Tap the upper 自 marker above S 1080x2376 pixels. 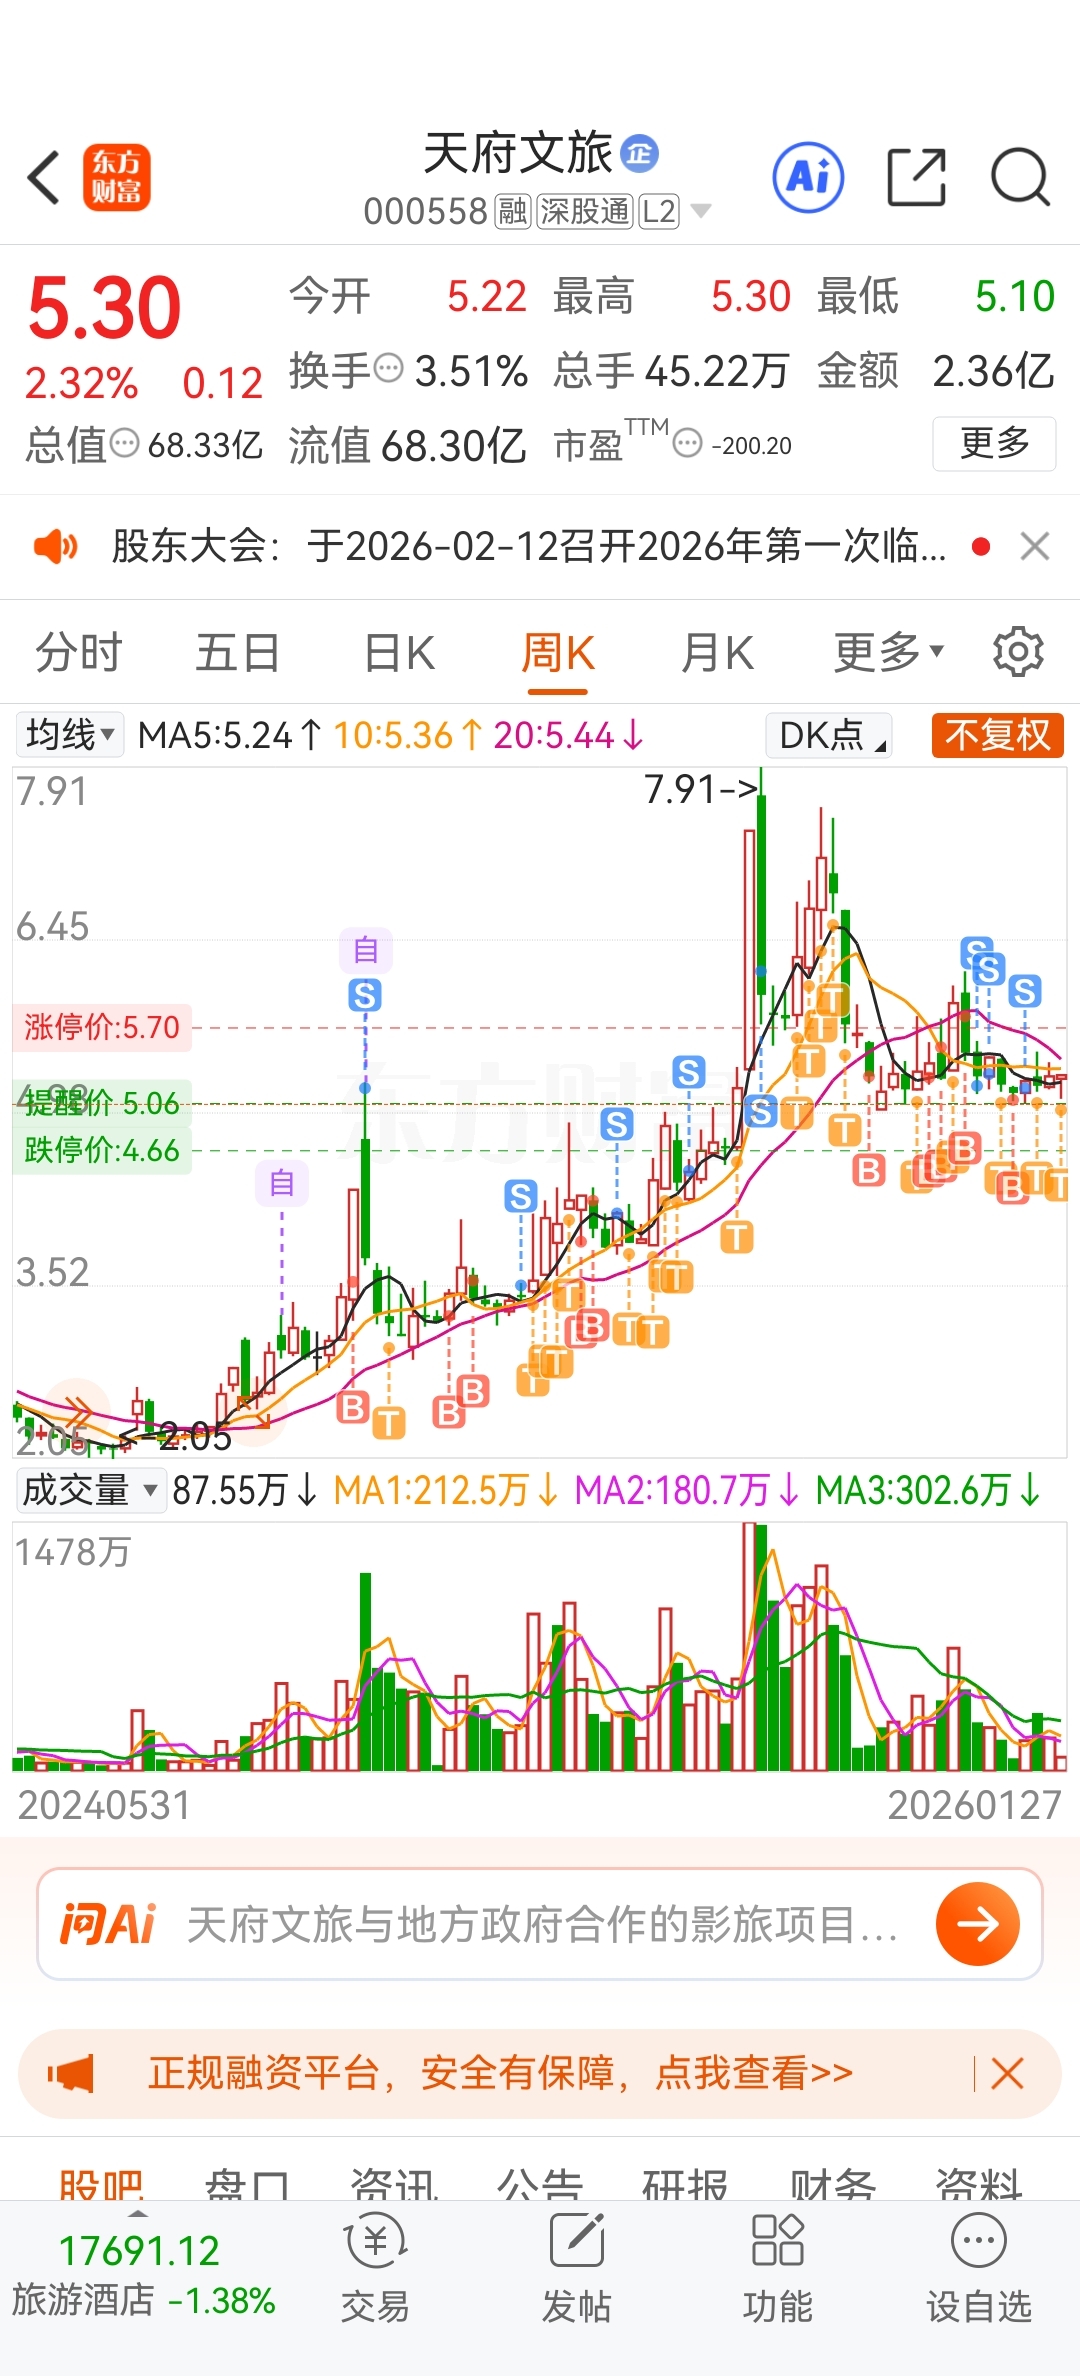pos(366,949)
